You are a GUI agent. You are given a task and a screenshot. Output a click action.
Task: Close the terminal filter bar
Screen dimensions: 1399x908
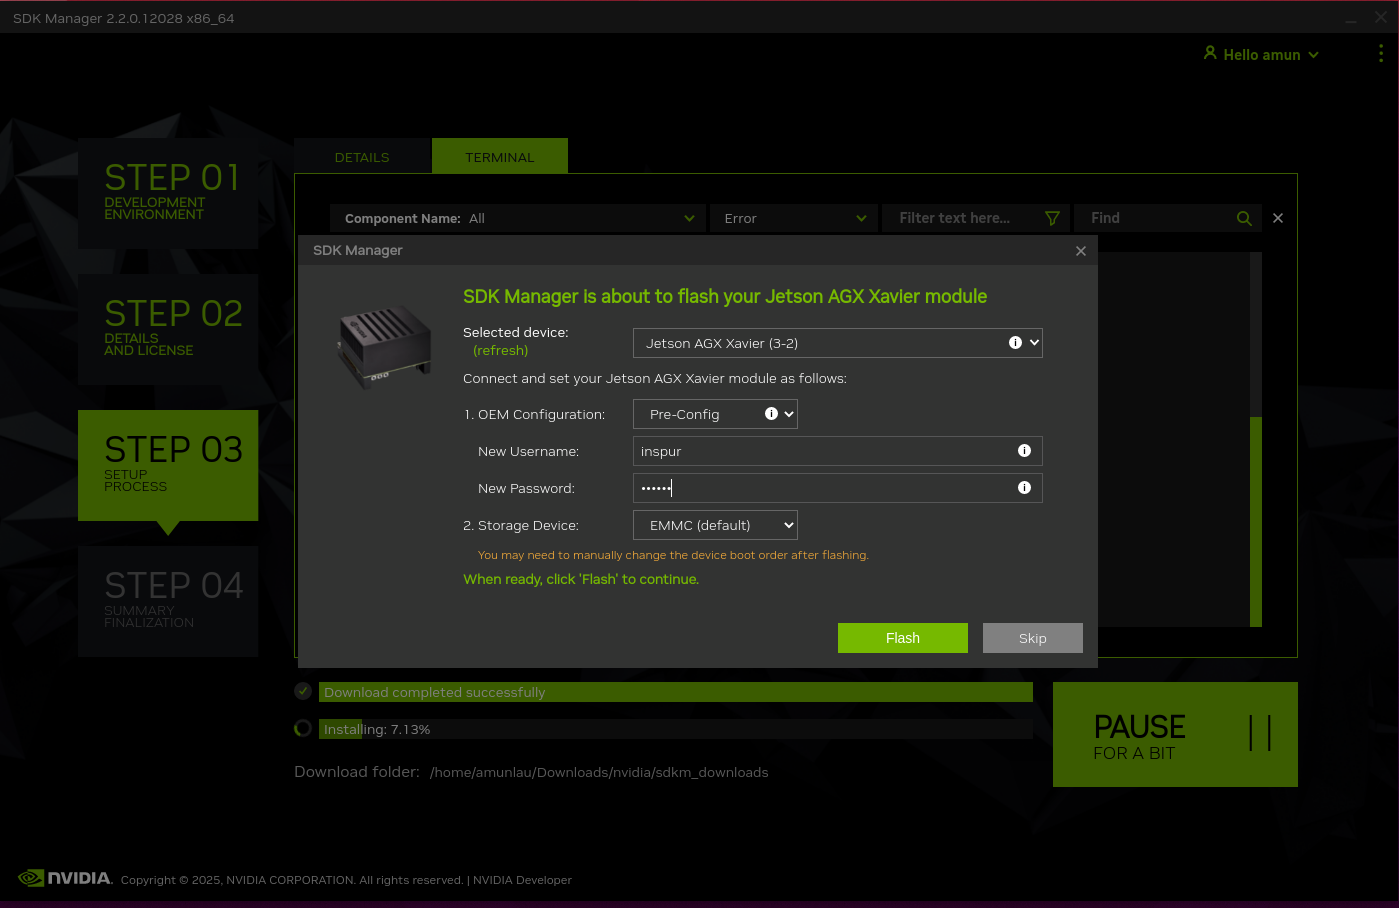coord(1278,218)
